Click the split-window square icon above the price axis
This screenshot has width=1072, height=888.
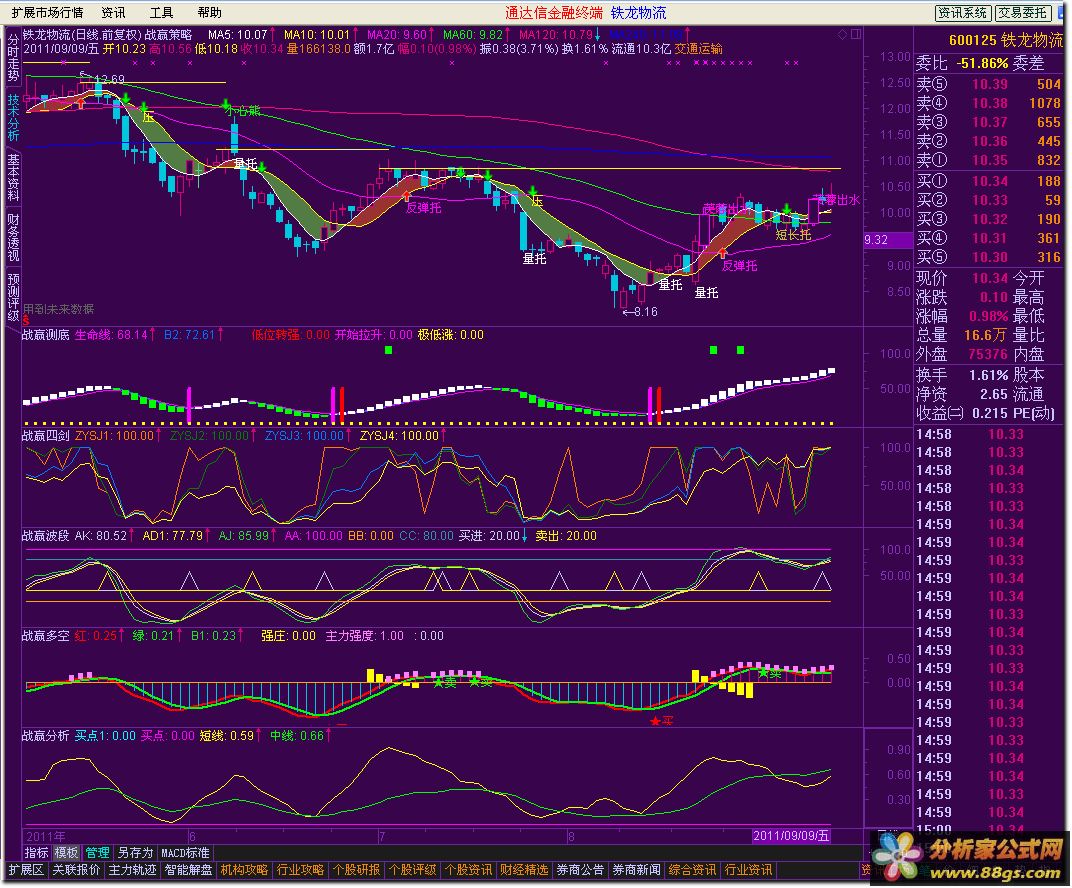(855, 34)
